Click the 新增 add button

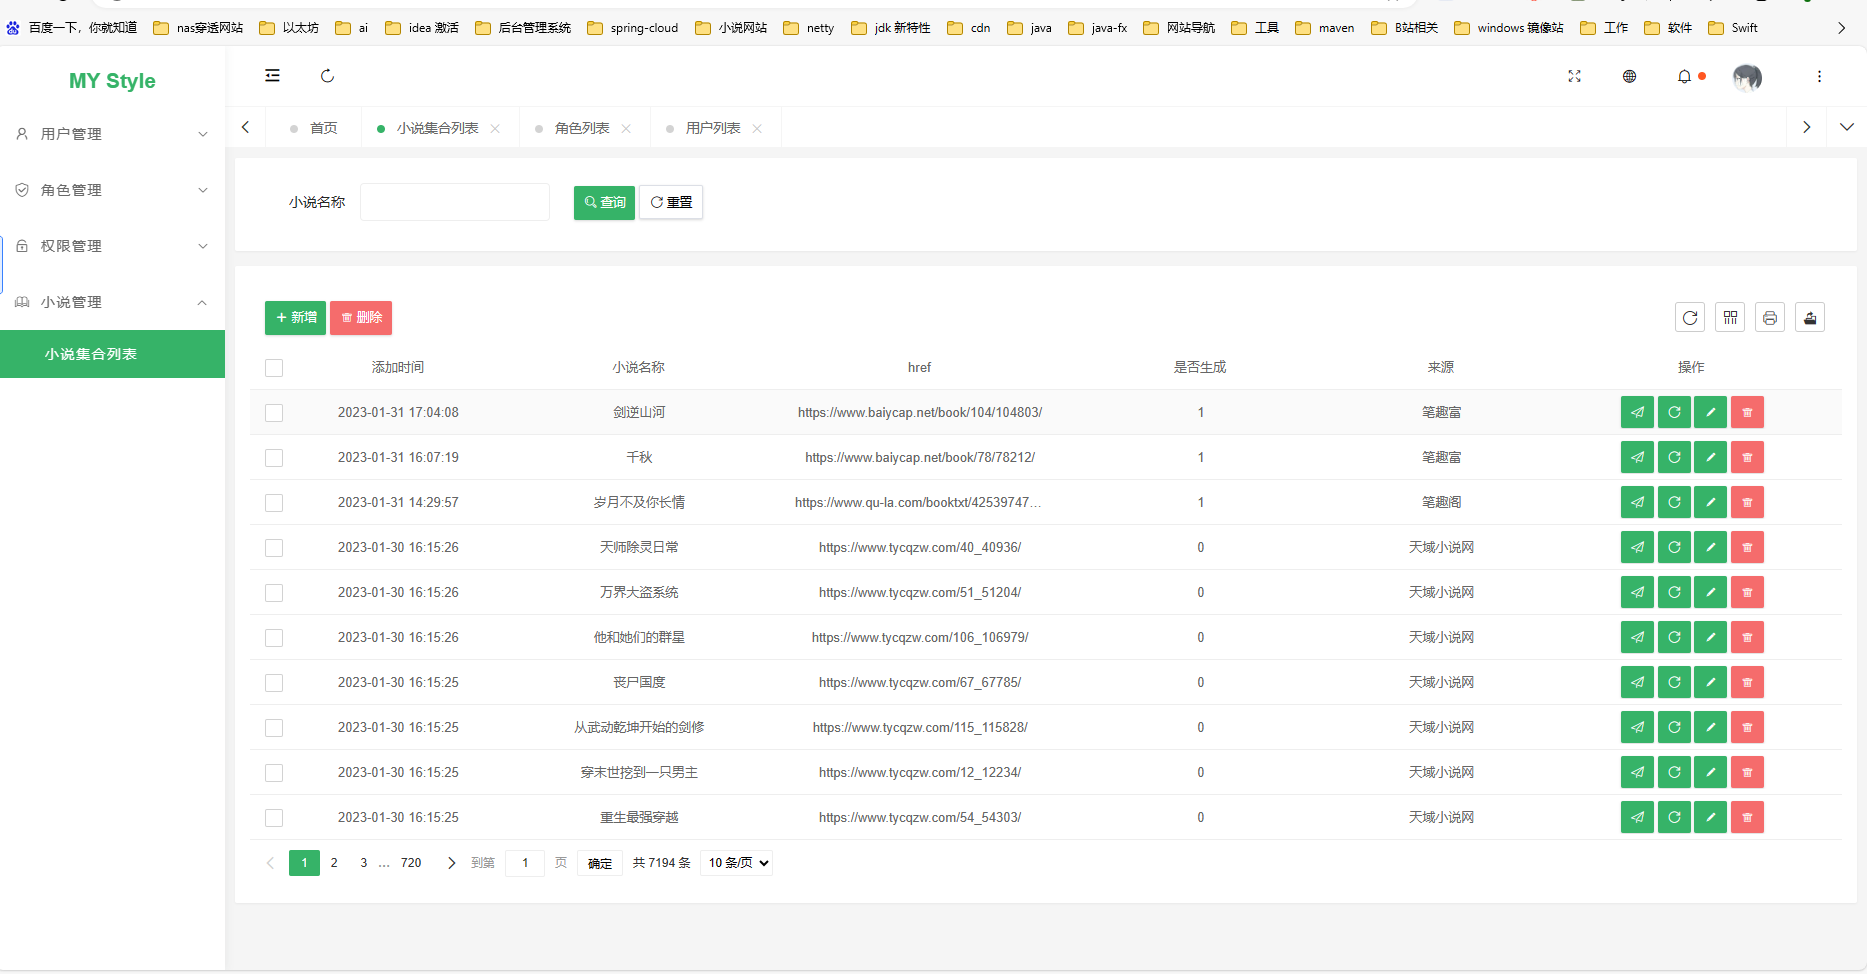click(295, 318)
